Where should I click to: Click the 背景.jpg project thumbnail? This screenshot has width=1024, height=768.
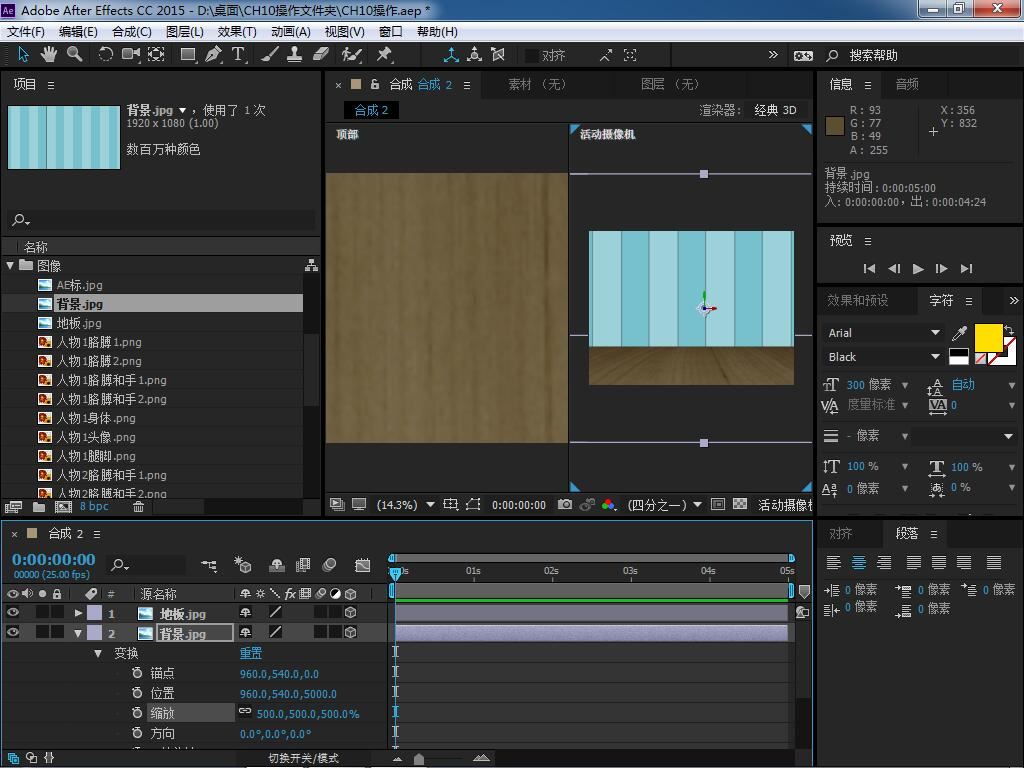tap(64, 137)
